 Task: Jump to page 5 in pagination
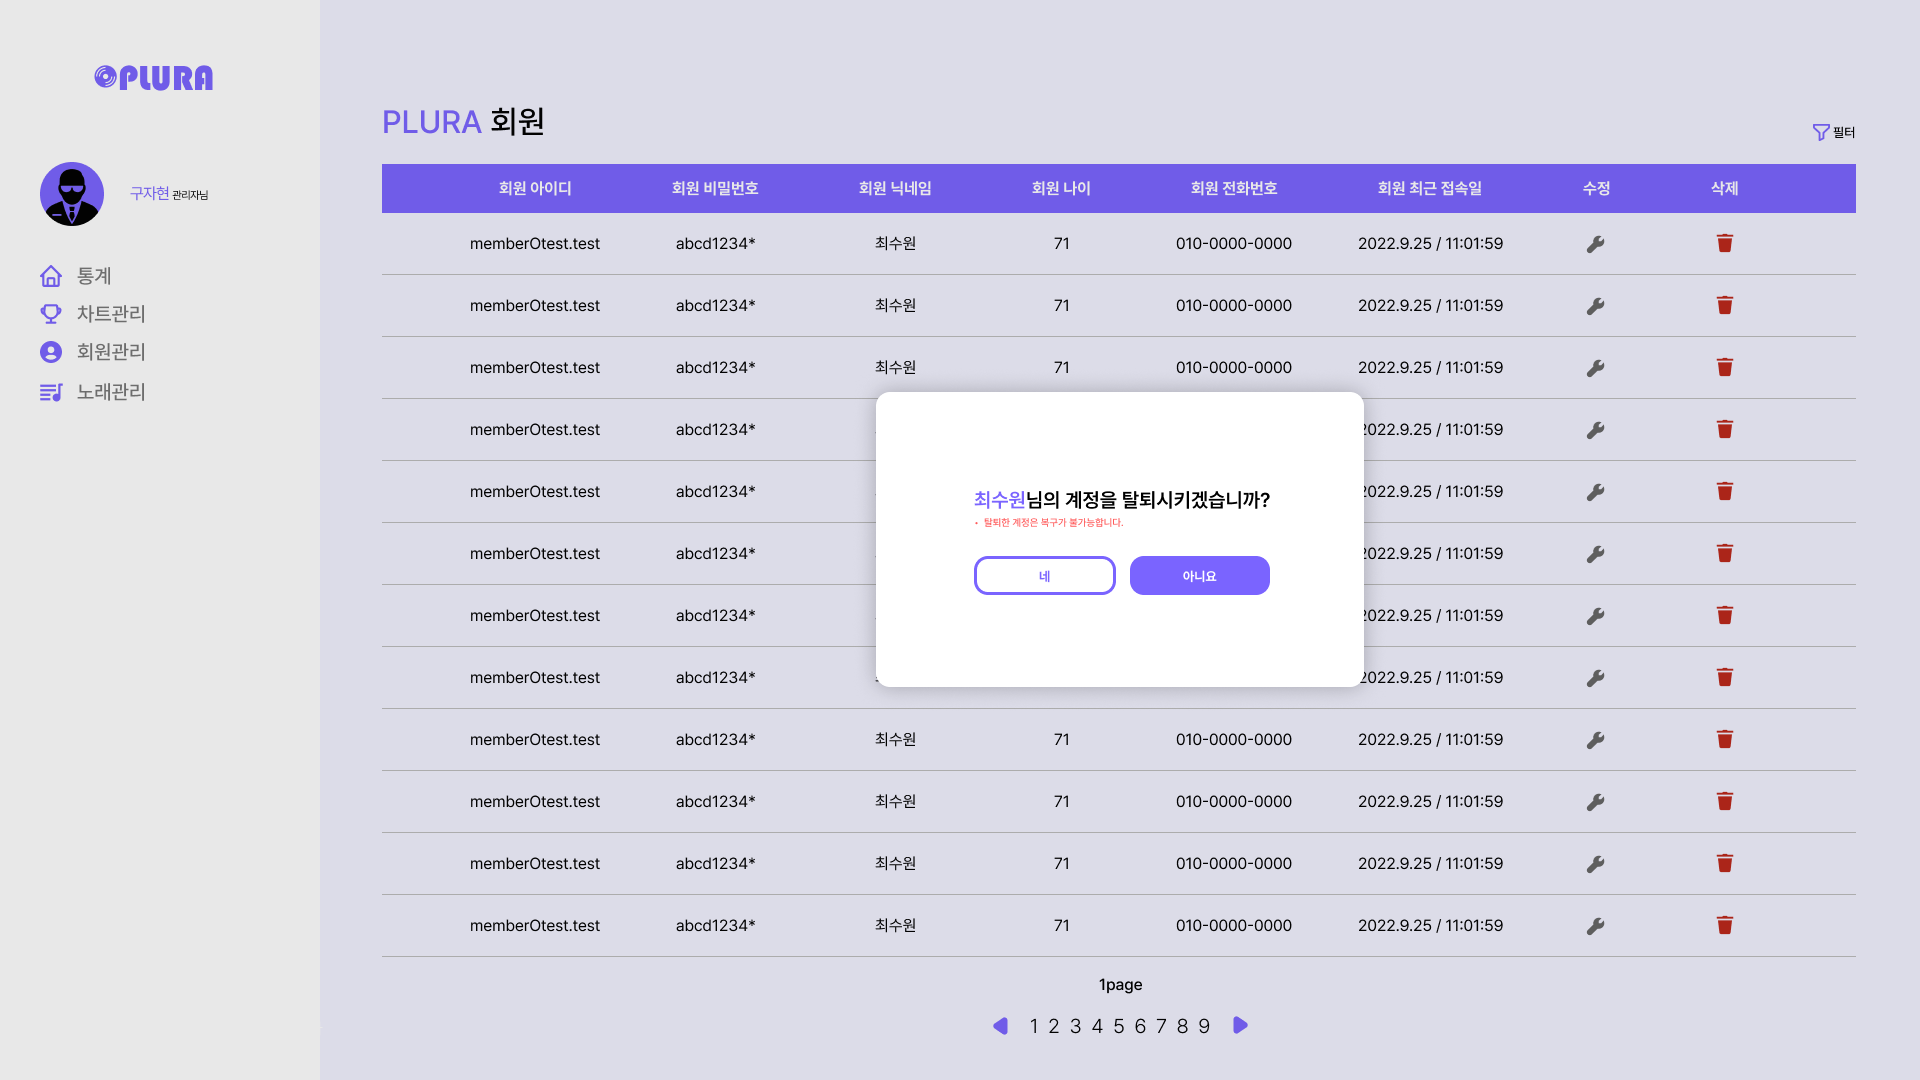point(1119,1027)
